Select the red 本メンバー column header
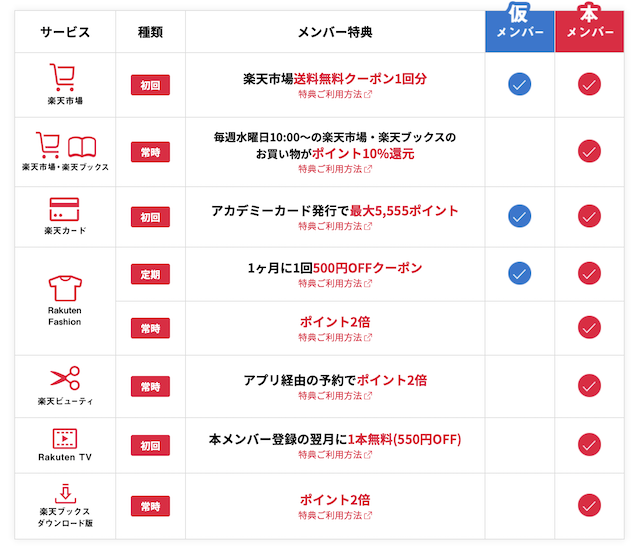This screenshot has width=640, height=550. [x=589, y=27]
